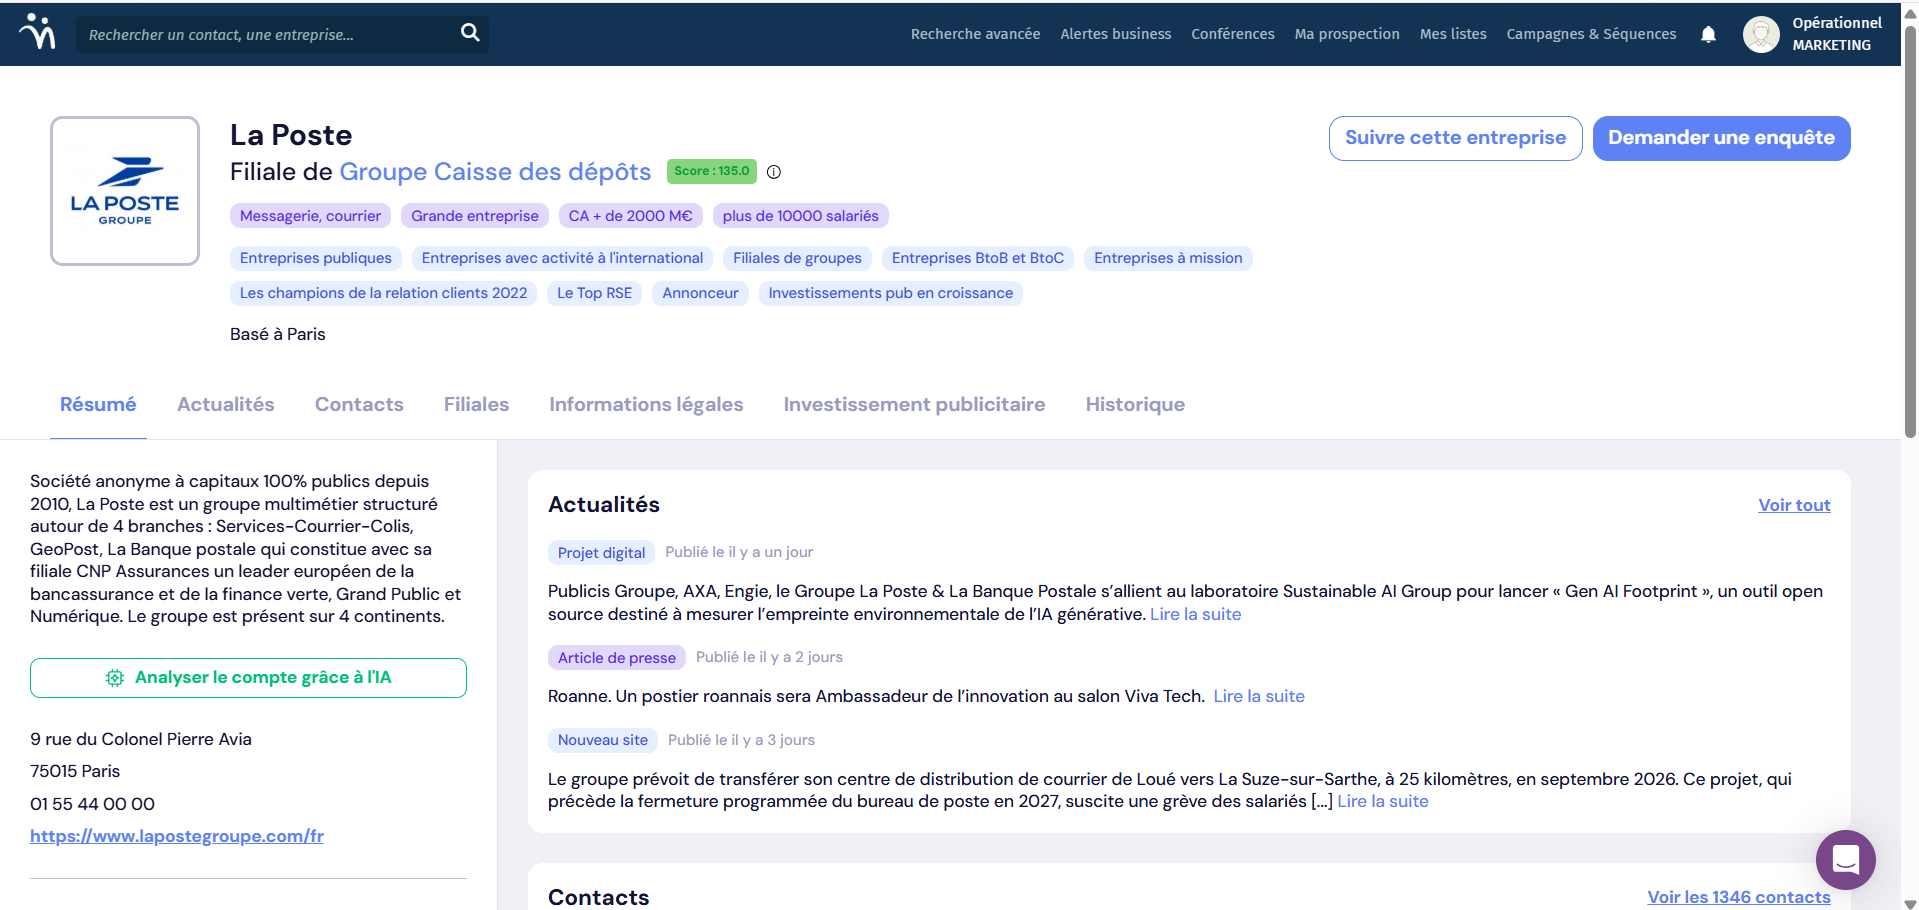Click the address 9 rue du Colonel Pierre Avia
Image resolution: width=1919 pixels, height=910 pixels.
tap(141, 739)
